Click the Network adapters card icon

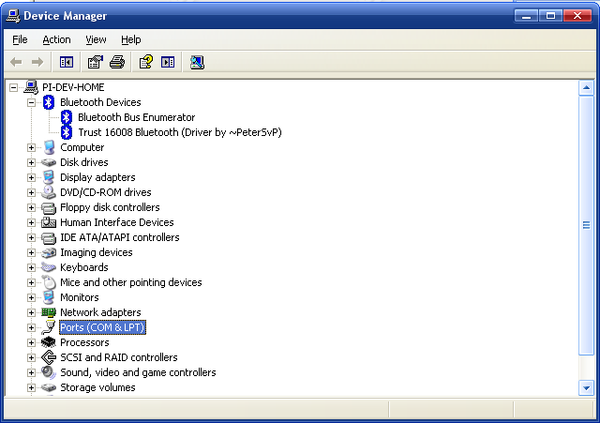49,312
